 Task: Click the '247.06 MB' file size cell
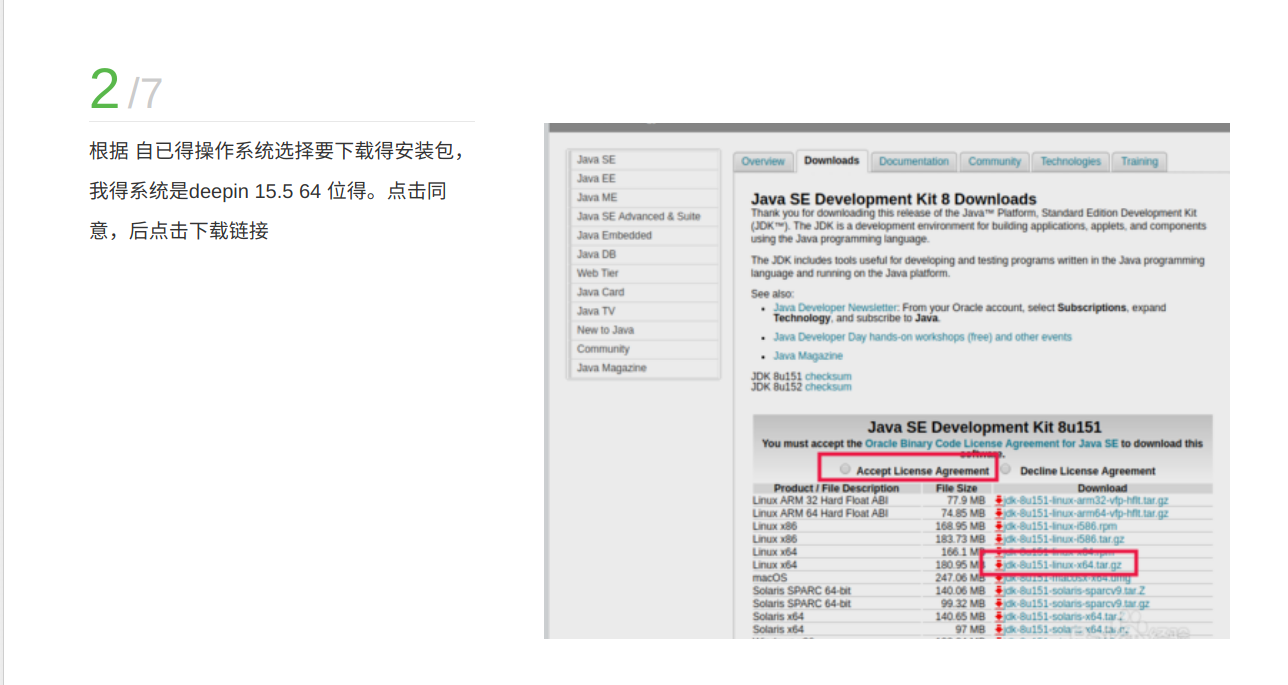pos(960,579)
